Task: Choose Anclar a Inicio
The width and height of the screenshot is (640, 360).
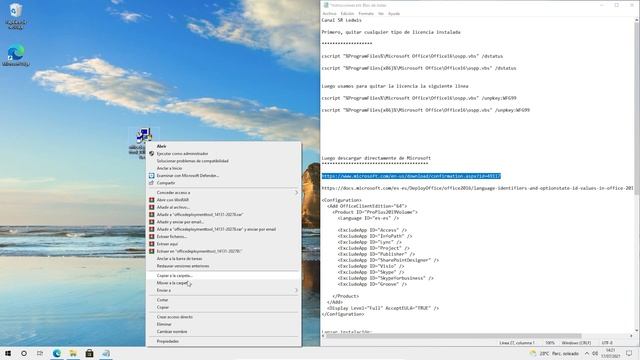Action: pyautogui.click(x=169, y=168)
